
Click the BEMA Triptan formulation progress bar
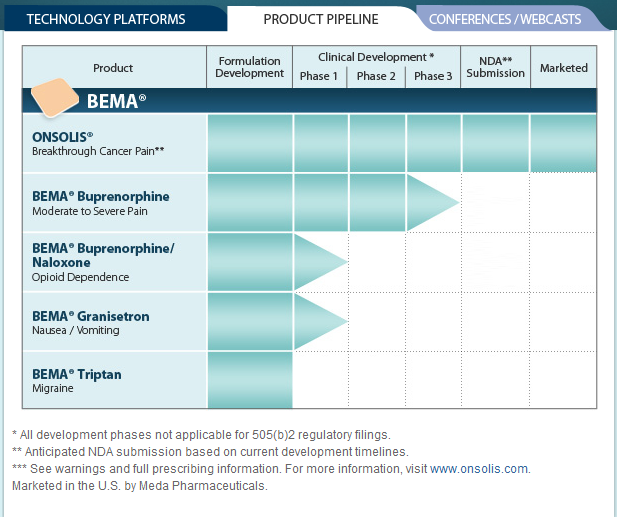(250, 380)
